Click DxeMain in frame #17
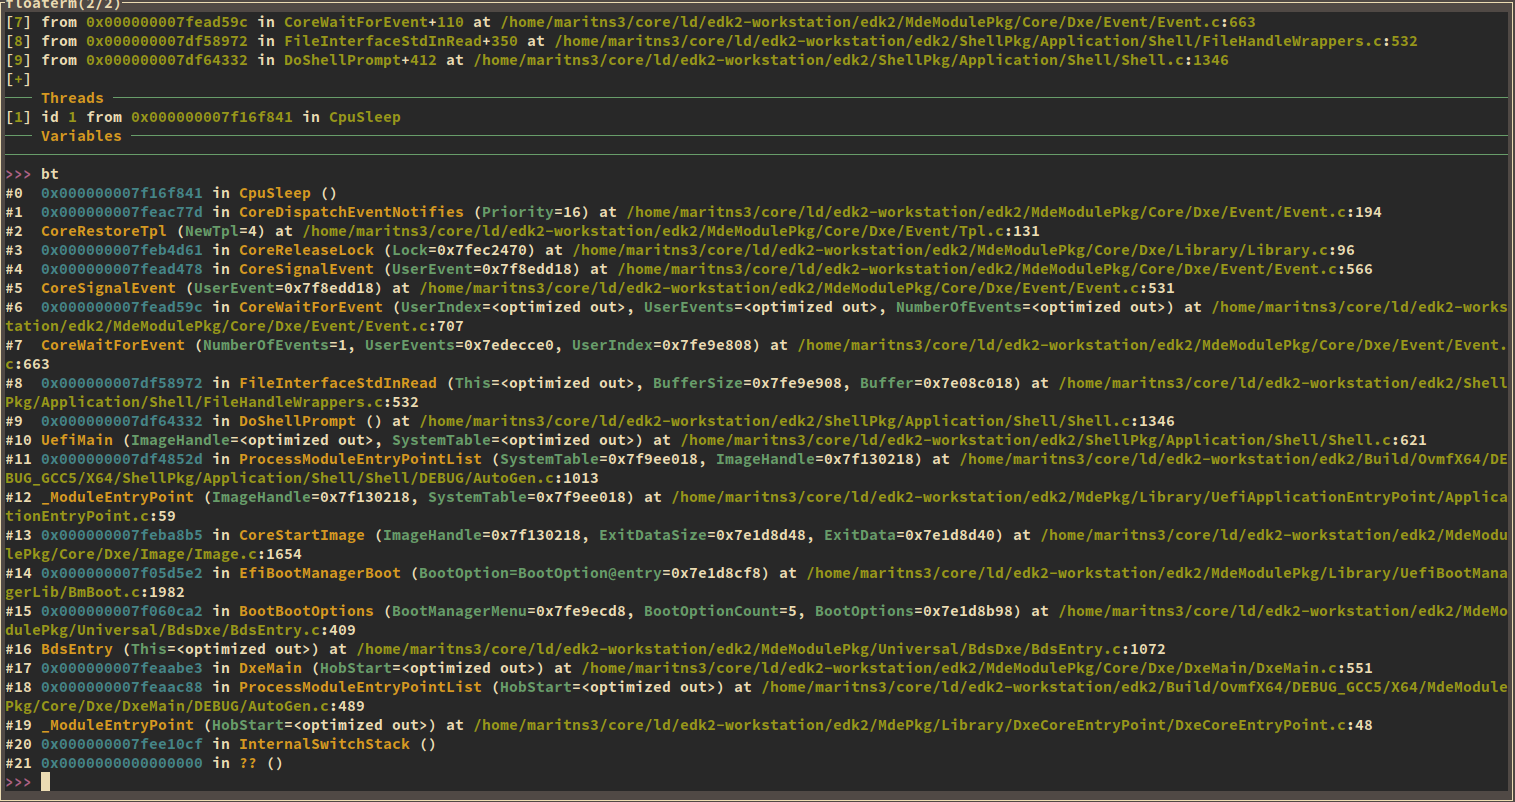 click(270, 668)
